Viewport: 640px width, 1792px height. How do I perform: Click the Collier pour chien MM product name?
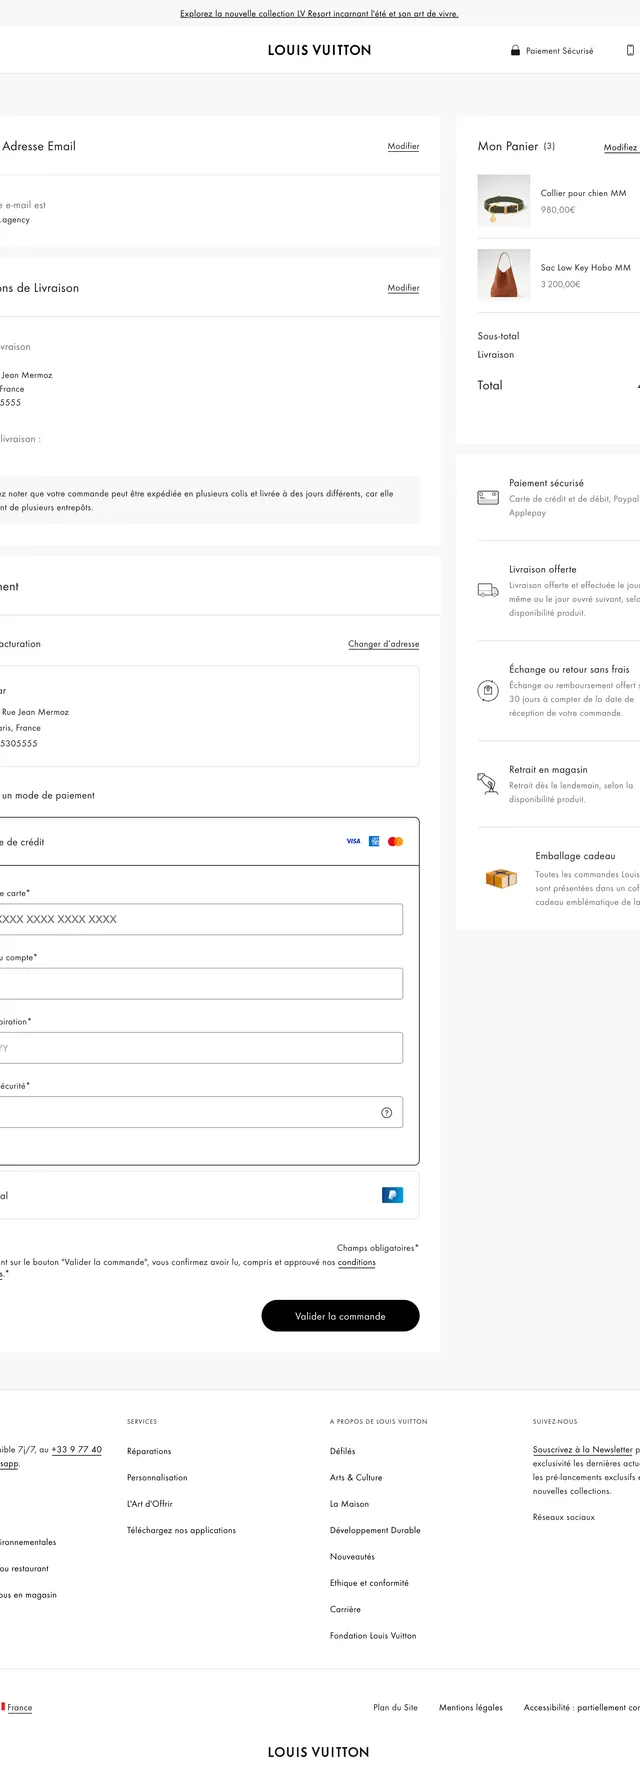[583, 193]
